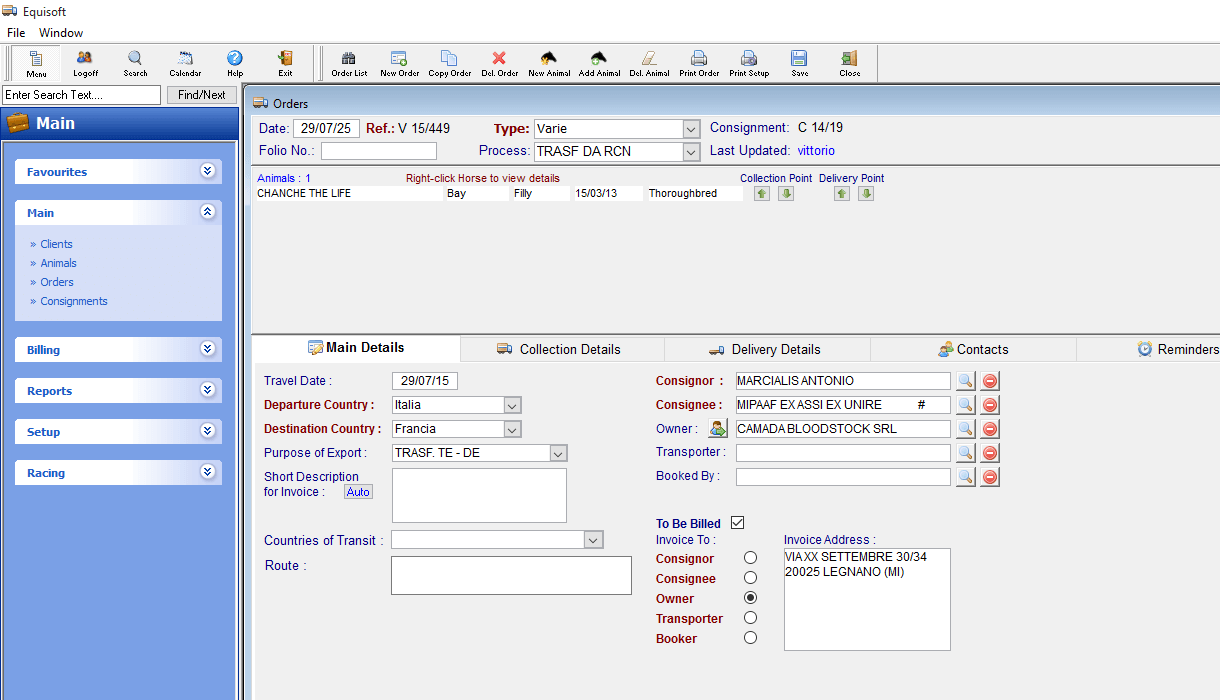Switch to Delivery Details tab

point(765,349)
